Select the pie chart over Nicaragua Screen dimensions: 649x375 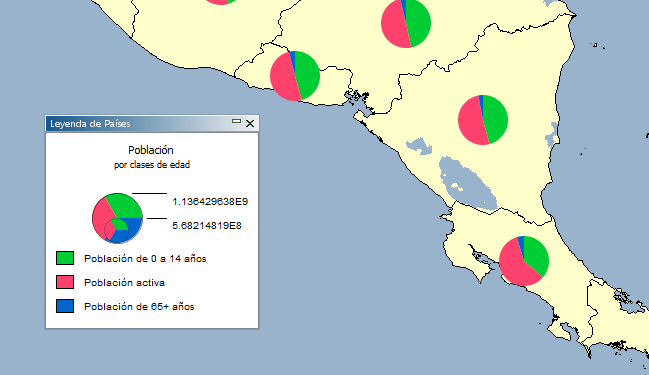click(x=483, y=120)
